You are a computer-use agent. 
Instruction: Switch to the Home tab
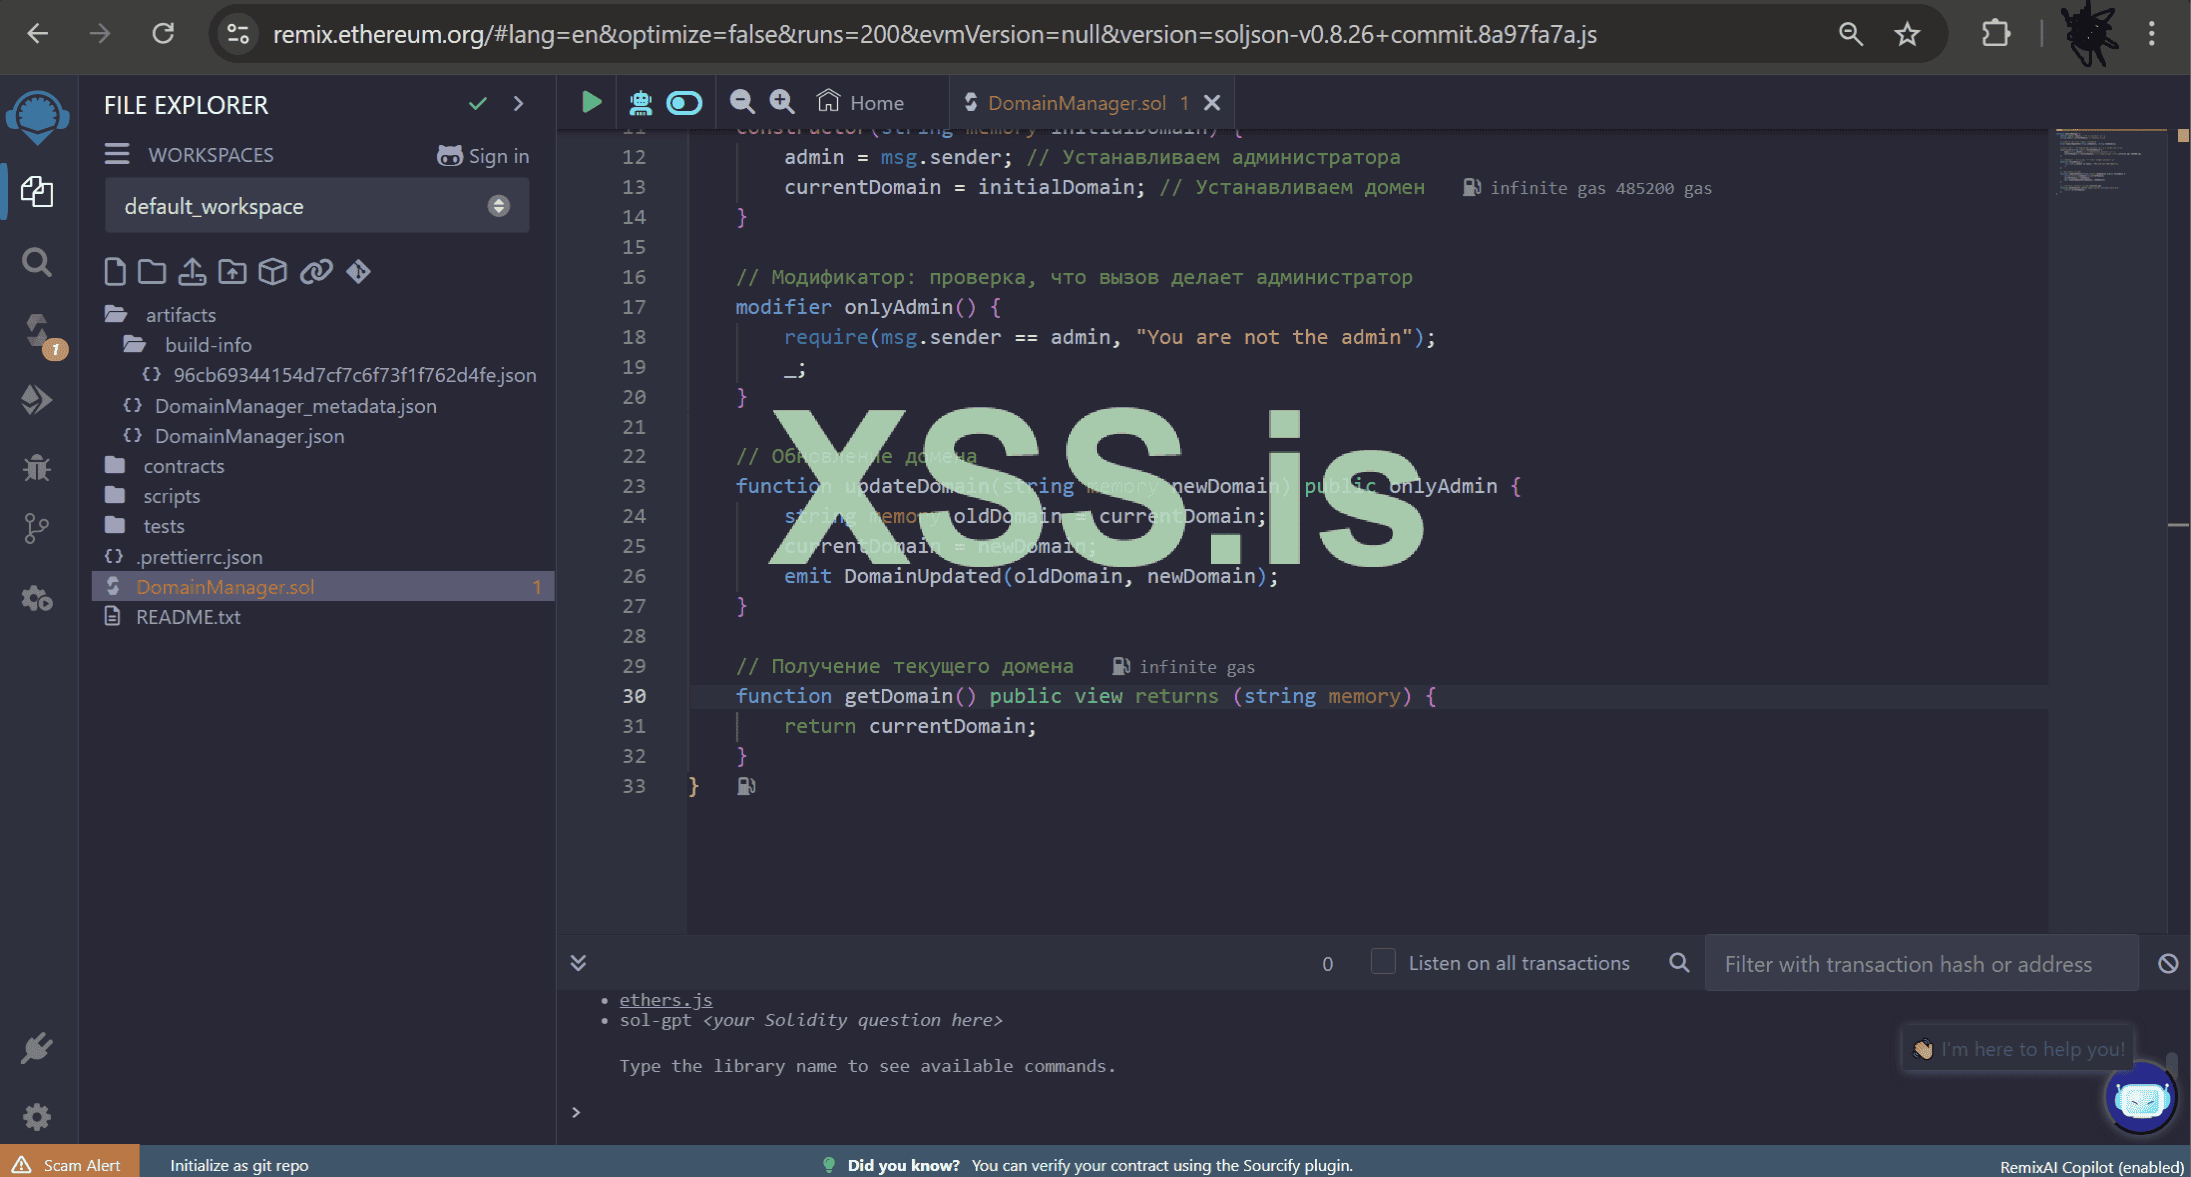click(x=861, y=102)
